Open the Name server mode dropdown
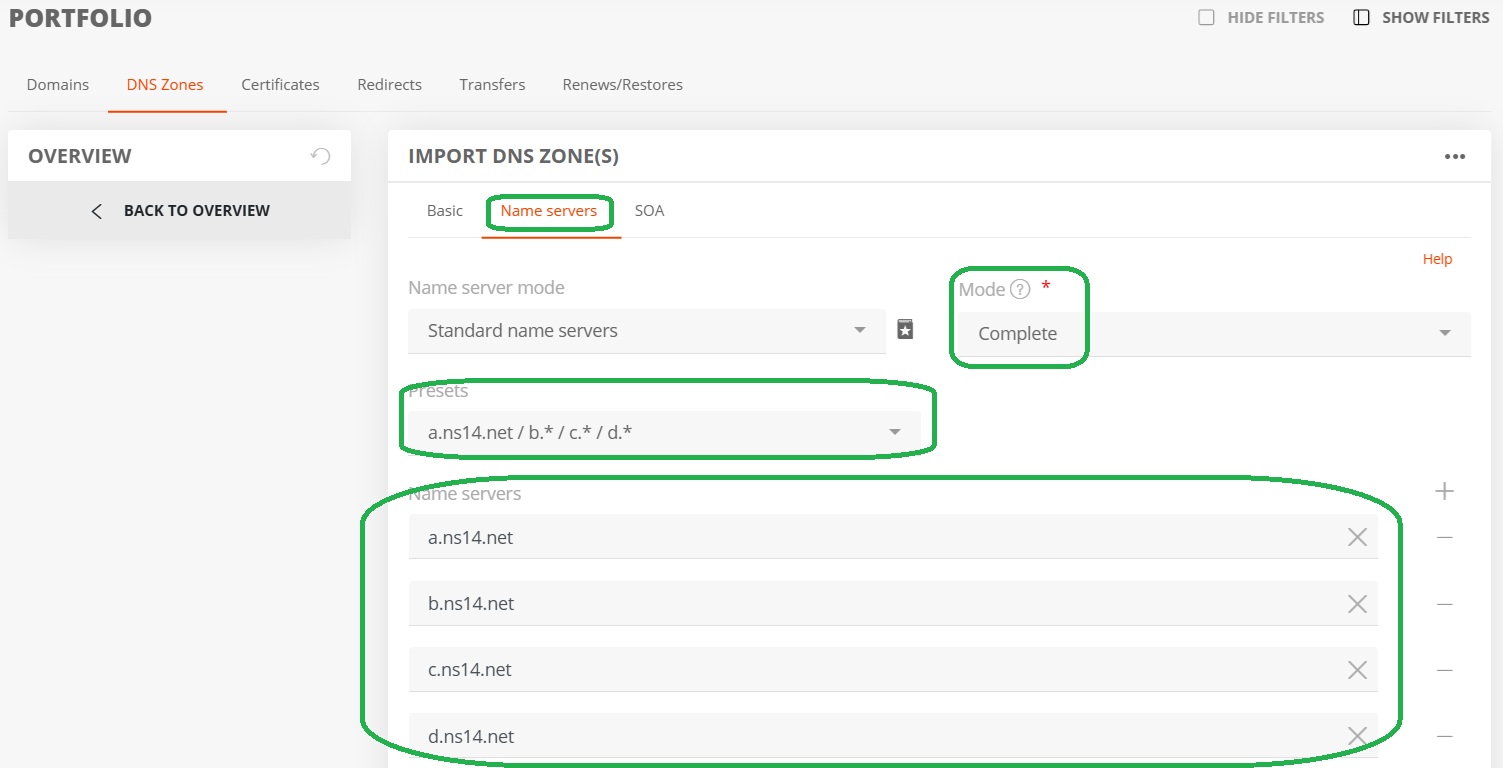This screenshot has width=1503, height=768. point(647,331)
